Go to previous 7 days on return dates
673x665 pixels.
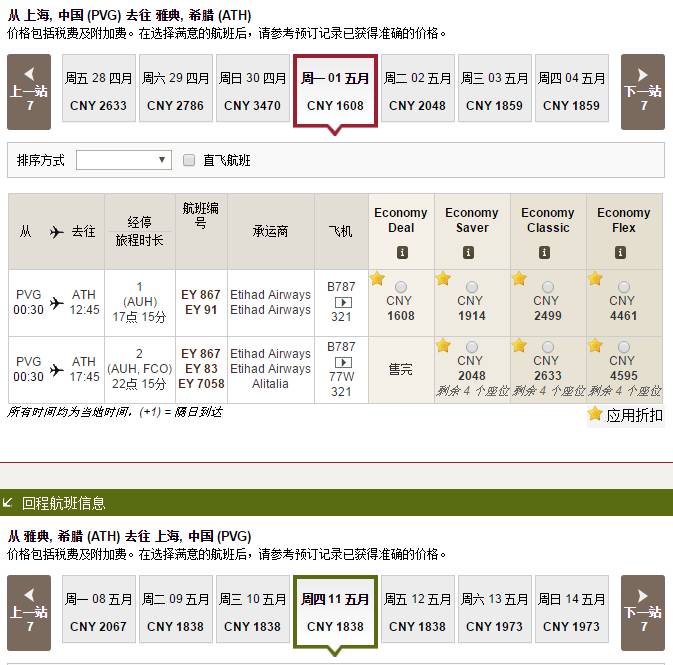click(x=29, y=613)
